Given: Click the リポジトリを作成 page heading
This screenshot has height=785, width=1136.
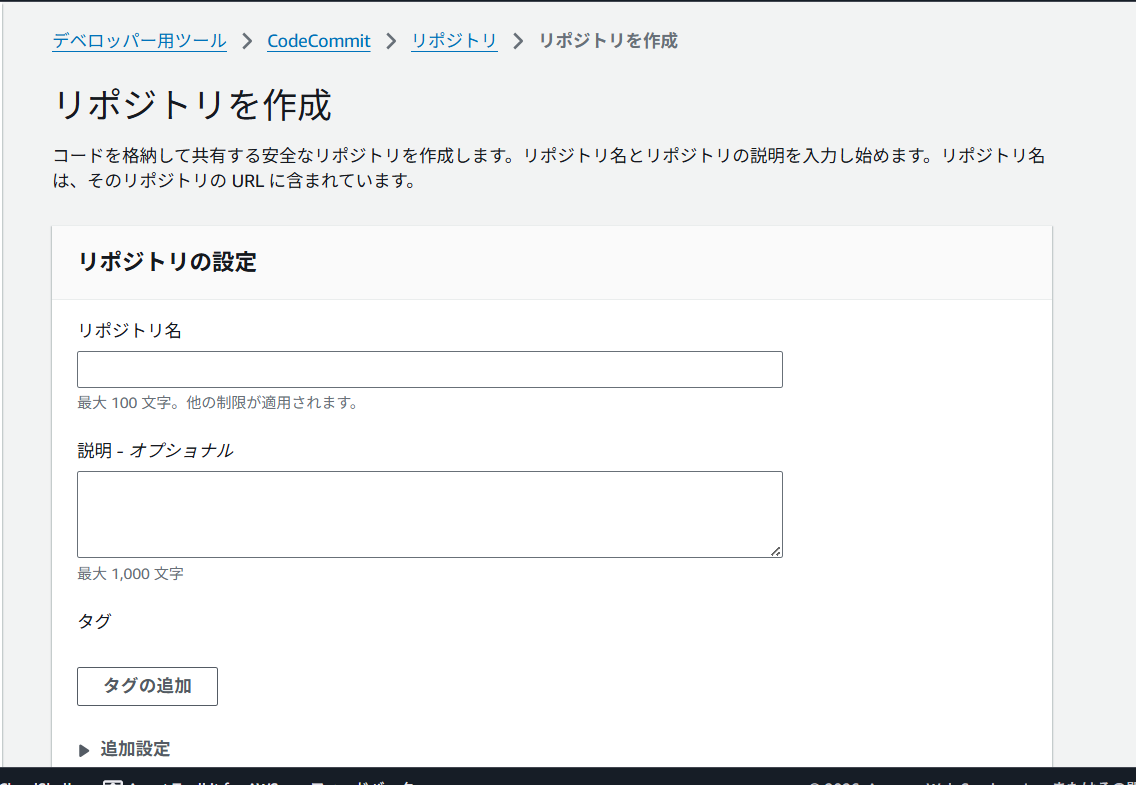Looking at the screenshot, I should pyautogui.click(x=193, y=106).
